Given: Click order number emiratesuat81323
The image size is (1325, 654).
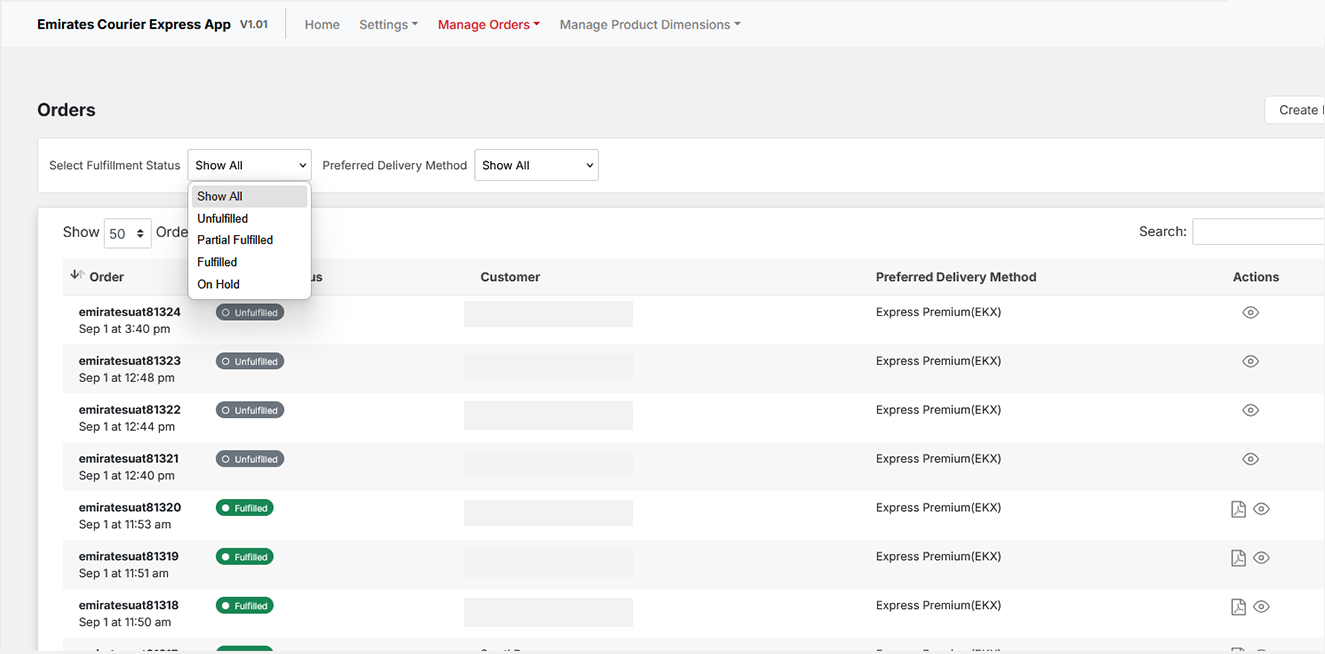Looking at the screenshot, I should (x=130, y=361).
